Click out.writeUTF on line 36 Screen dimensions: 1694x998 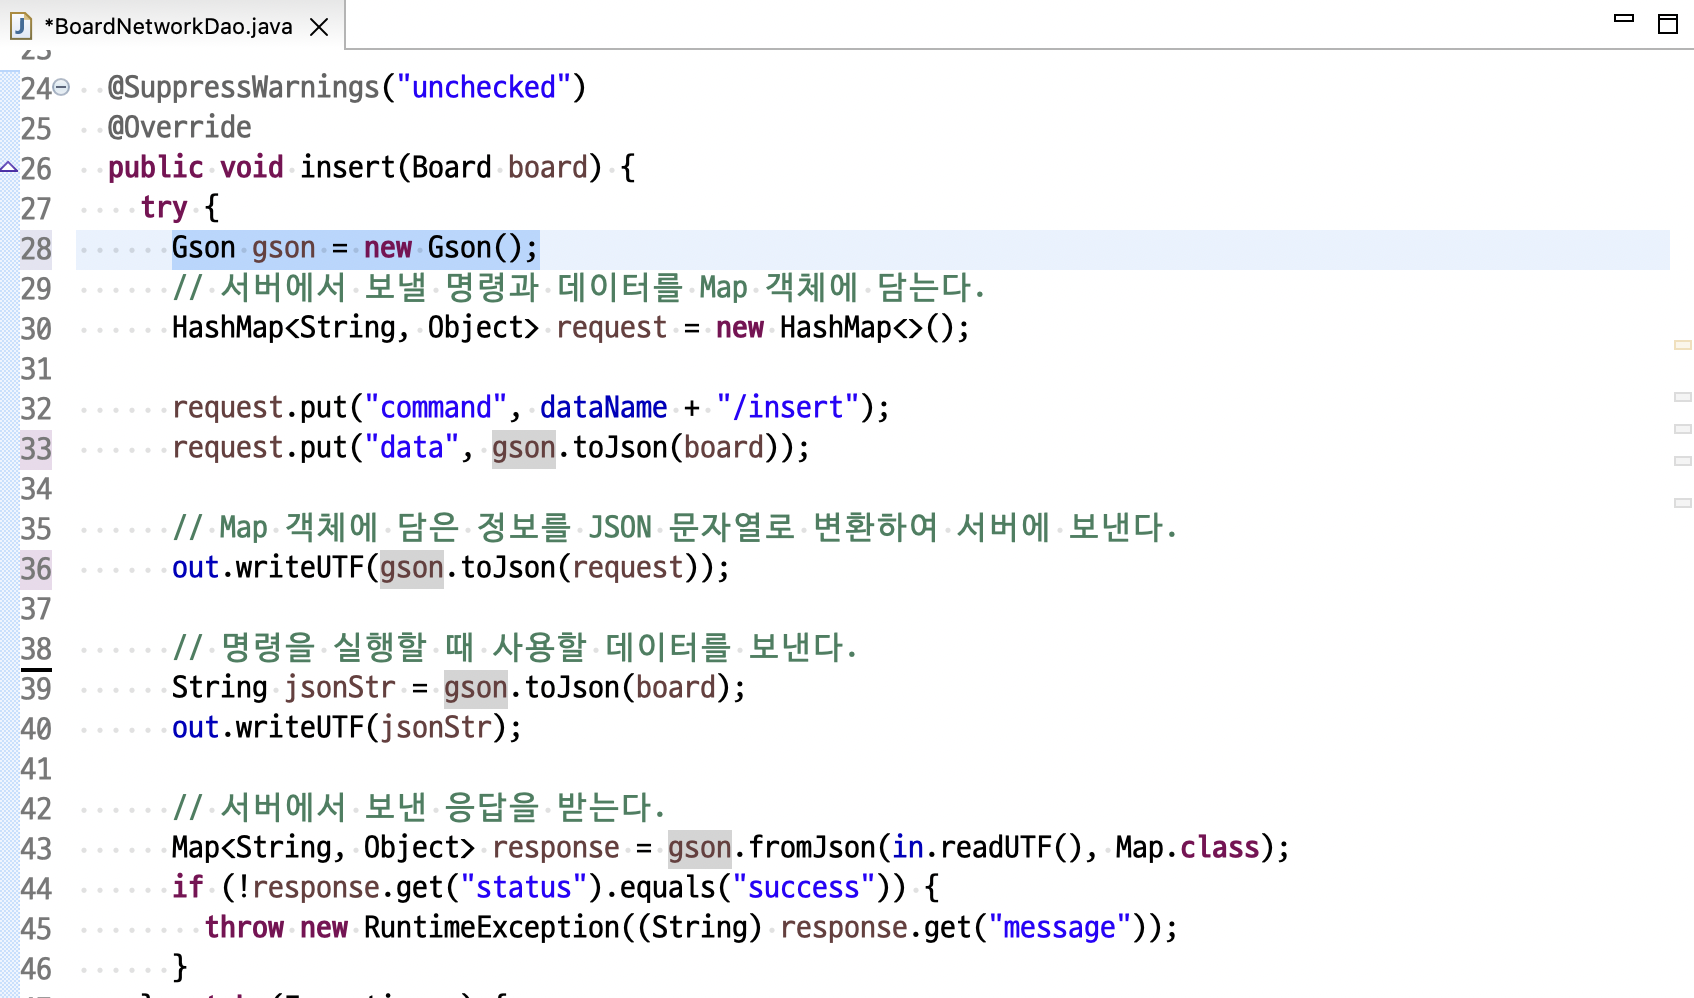pyautogui.click(x=268, y=567)
